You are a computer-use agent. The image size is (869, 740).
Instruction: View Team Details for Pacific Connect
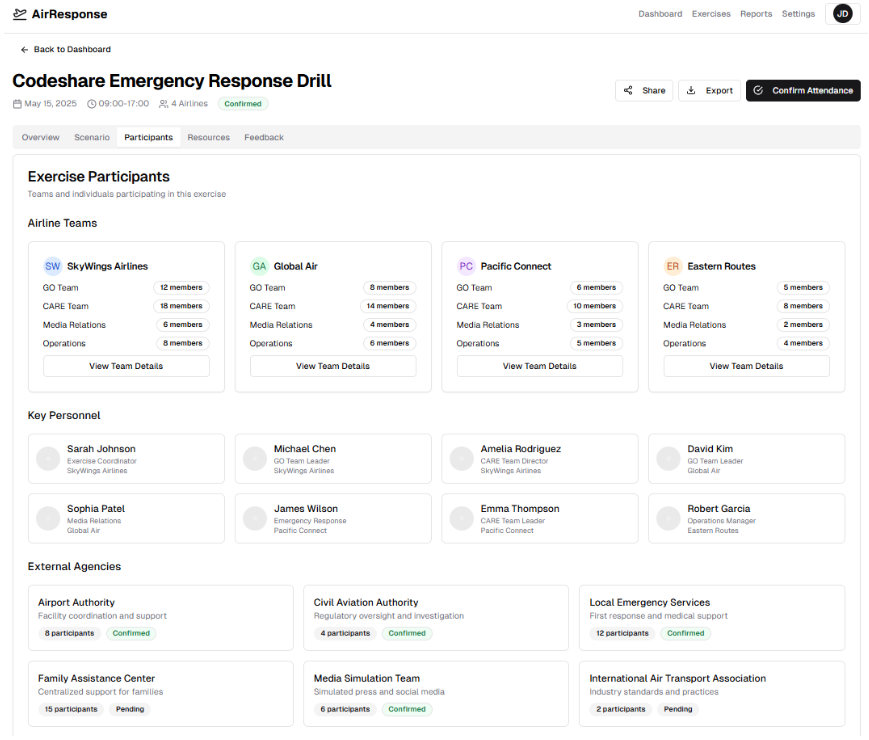pyautogui.click(x=540, y=366)
